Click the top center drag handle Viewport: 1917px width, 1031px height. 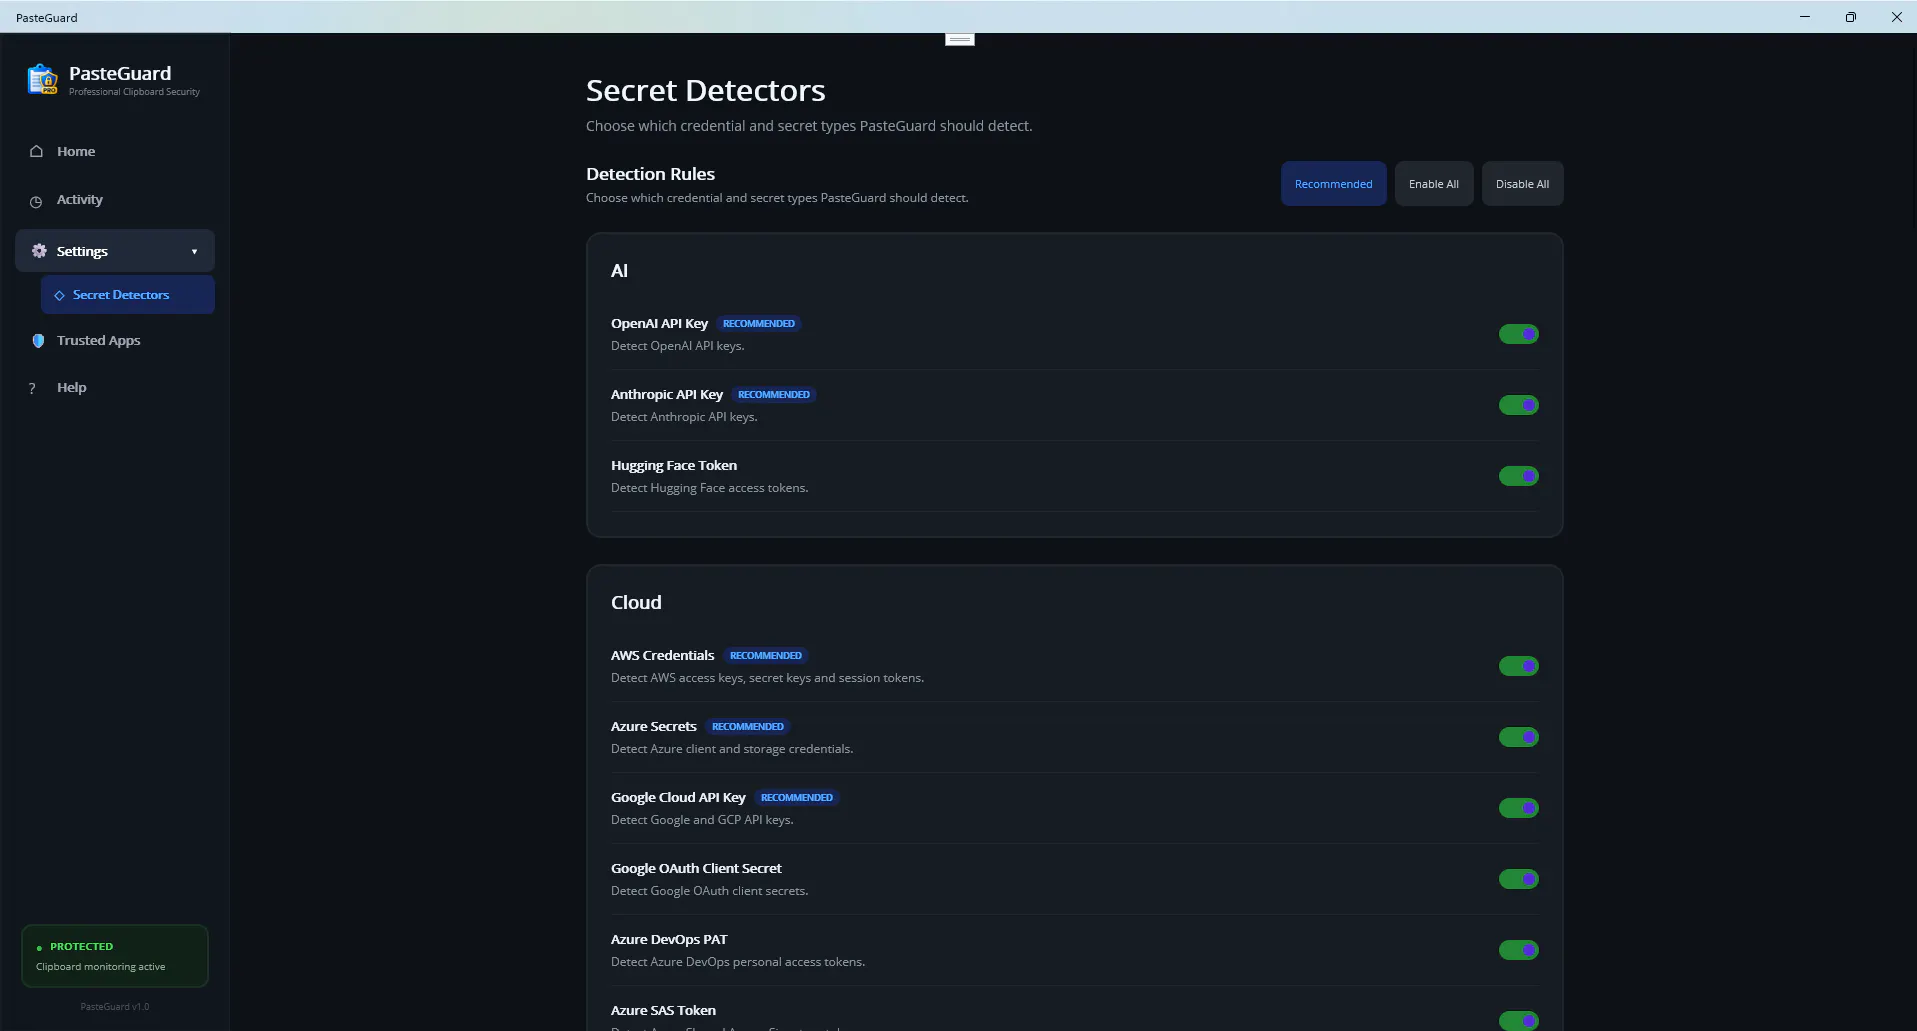(x=959, y=39)
